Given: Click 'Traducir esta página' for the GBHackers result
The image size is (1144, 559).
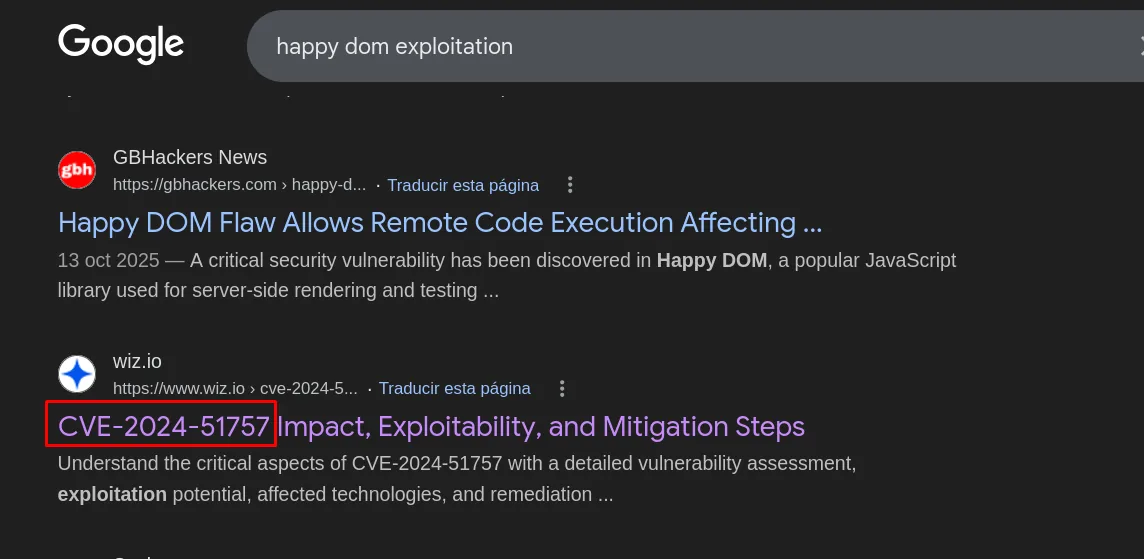Looking at the screenshot, I should (x=463, y=185).
